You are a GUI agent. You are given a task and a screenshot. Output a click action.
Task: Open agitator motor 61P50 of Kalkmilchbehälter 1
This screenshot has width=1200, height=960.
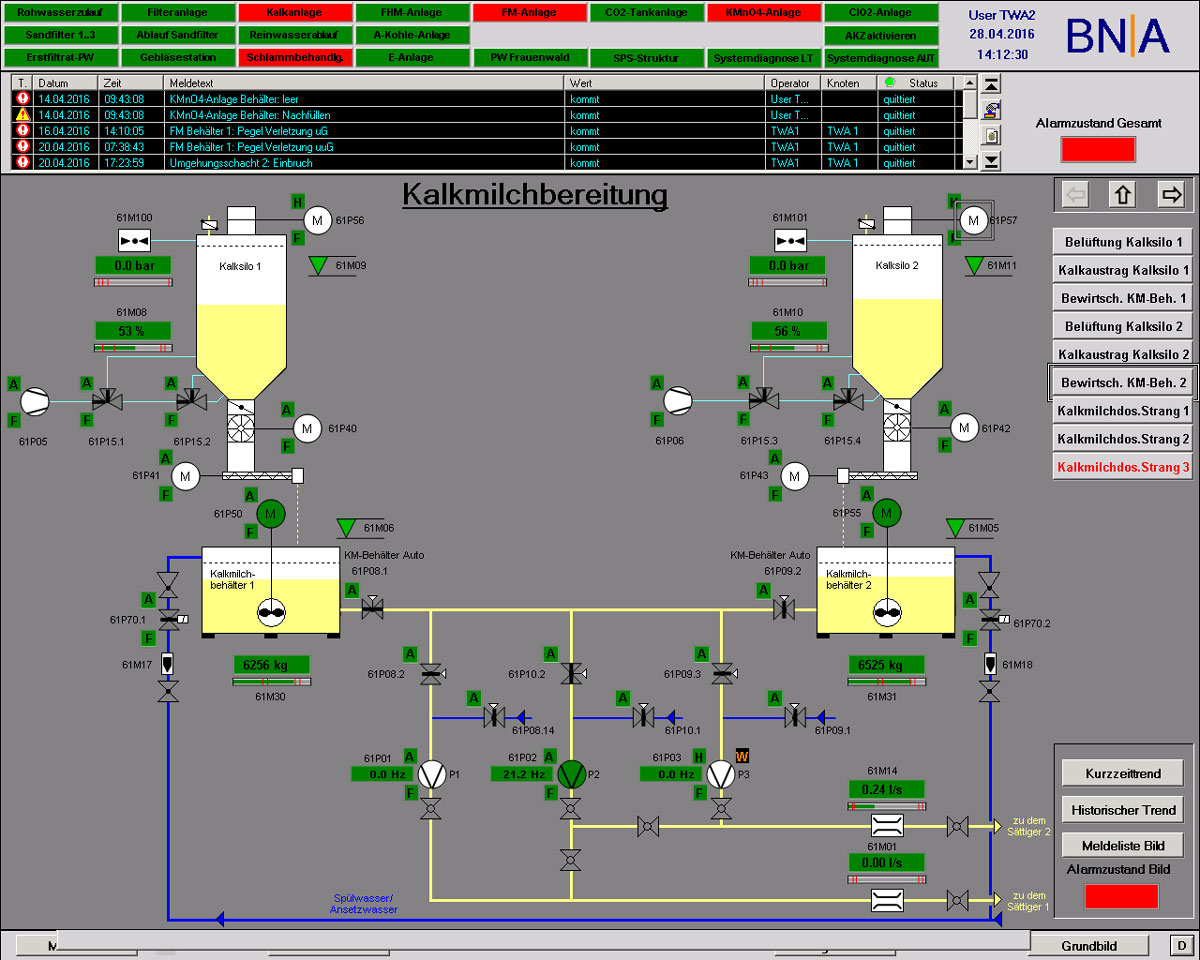tap(271, 514)
